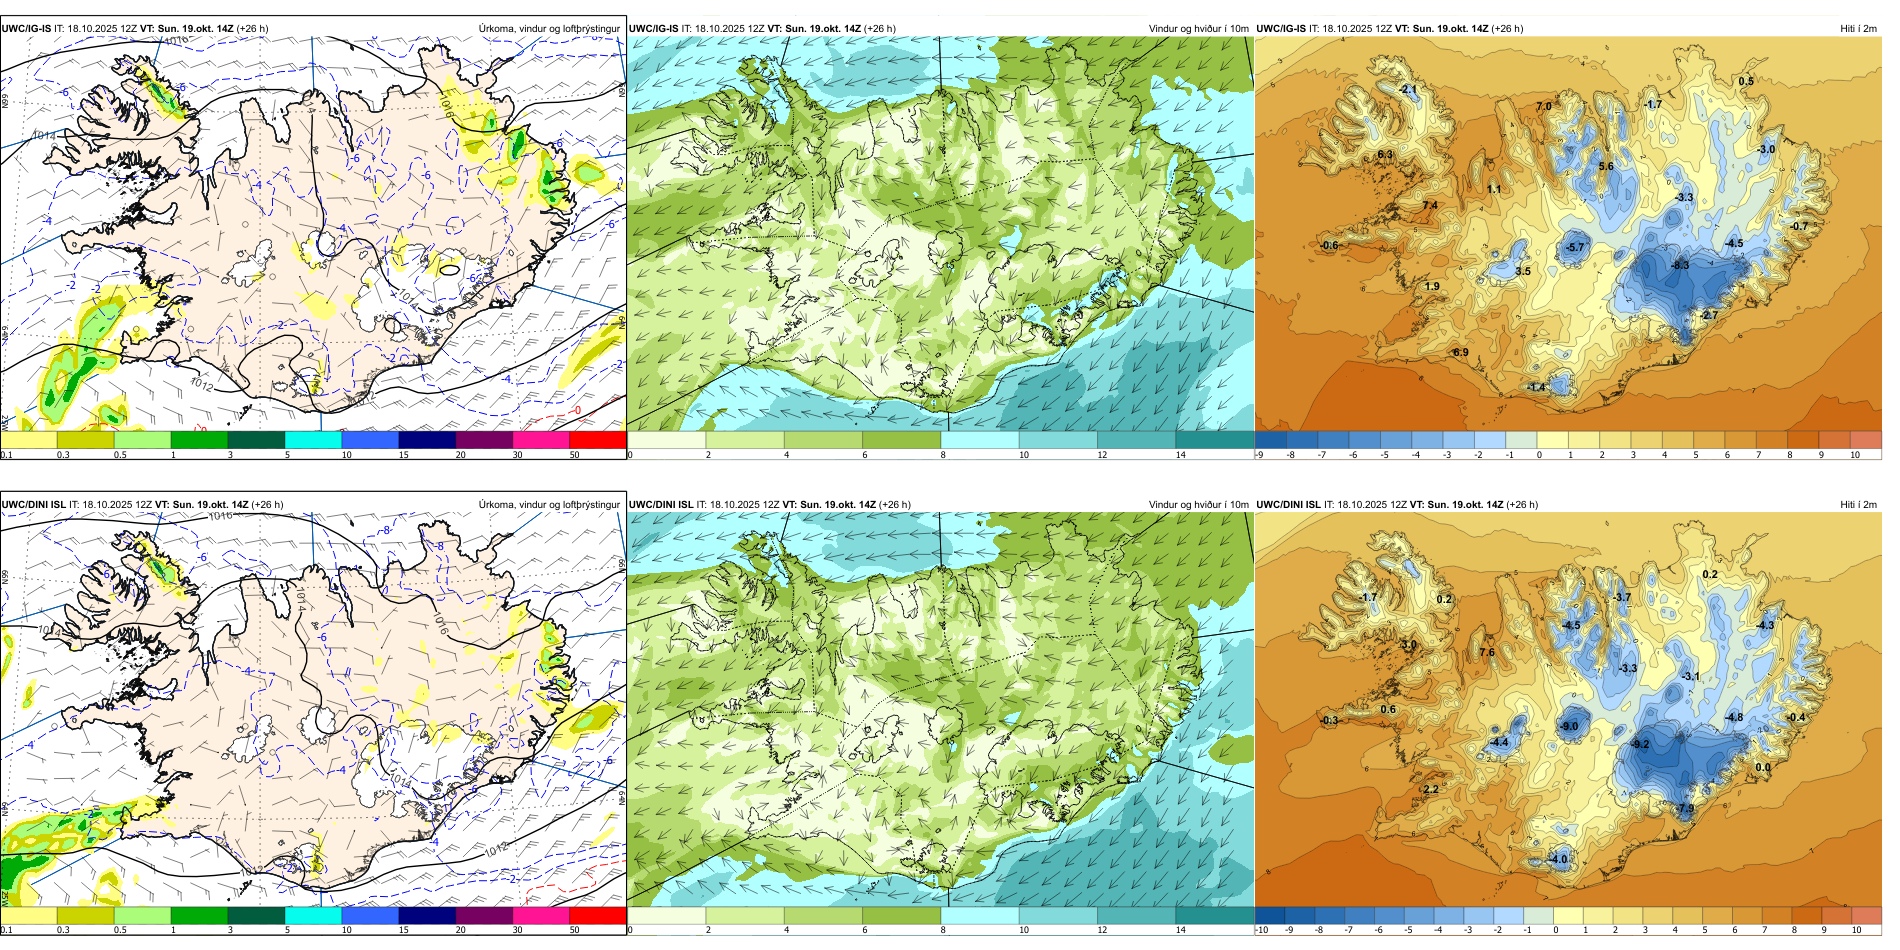Click the salmon 10 swatch in IG-IS temperature legend
This screenshot has width=1900, height=950.
click(x=1866, y=439)
